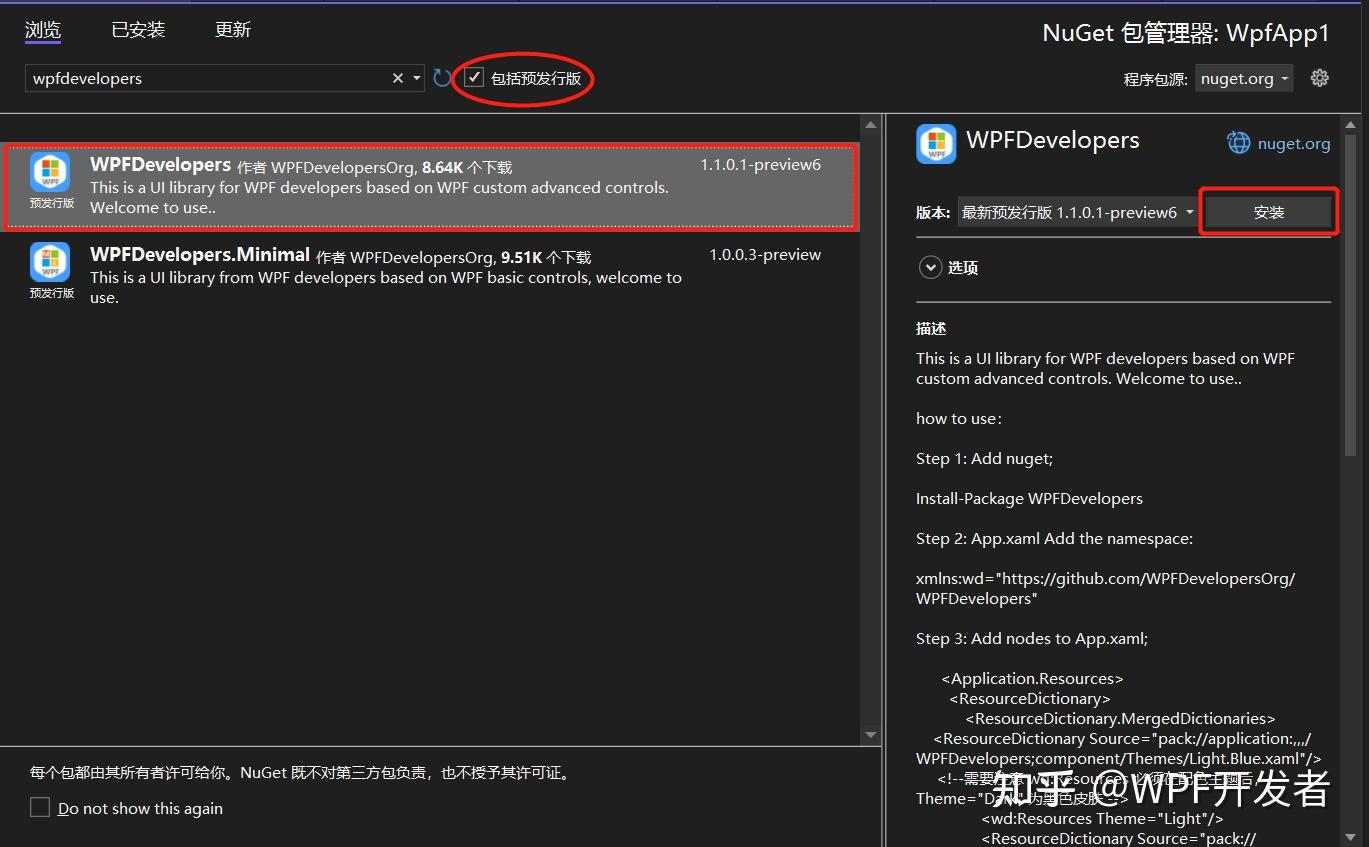
Task: Check the Do not show this again box
Action: [x=40, y=807]
